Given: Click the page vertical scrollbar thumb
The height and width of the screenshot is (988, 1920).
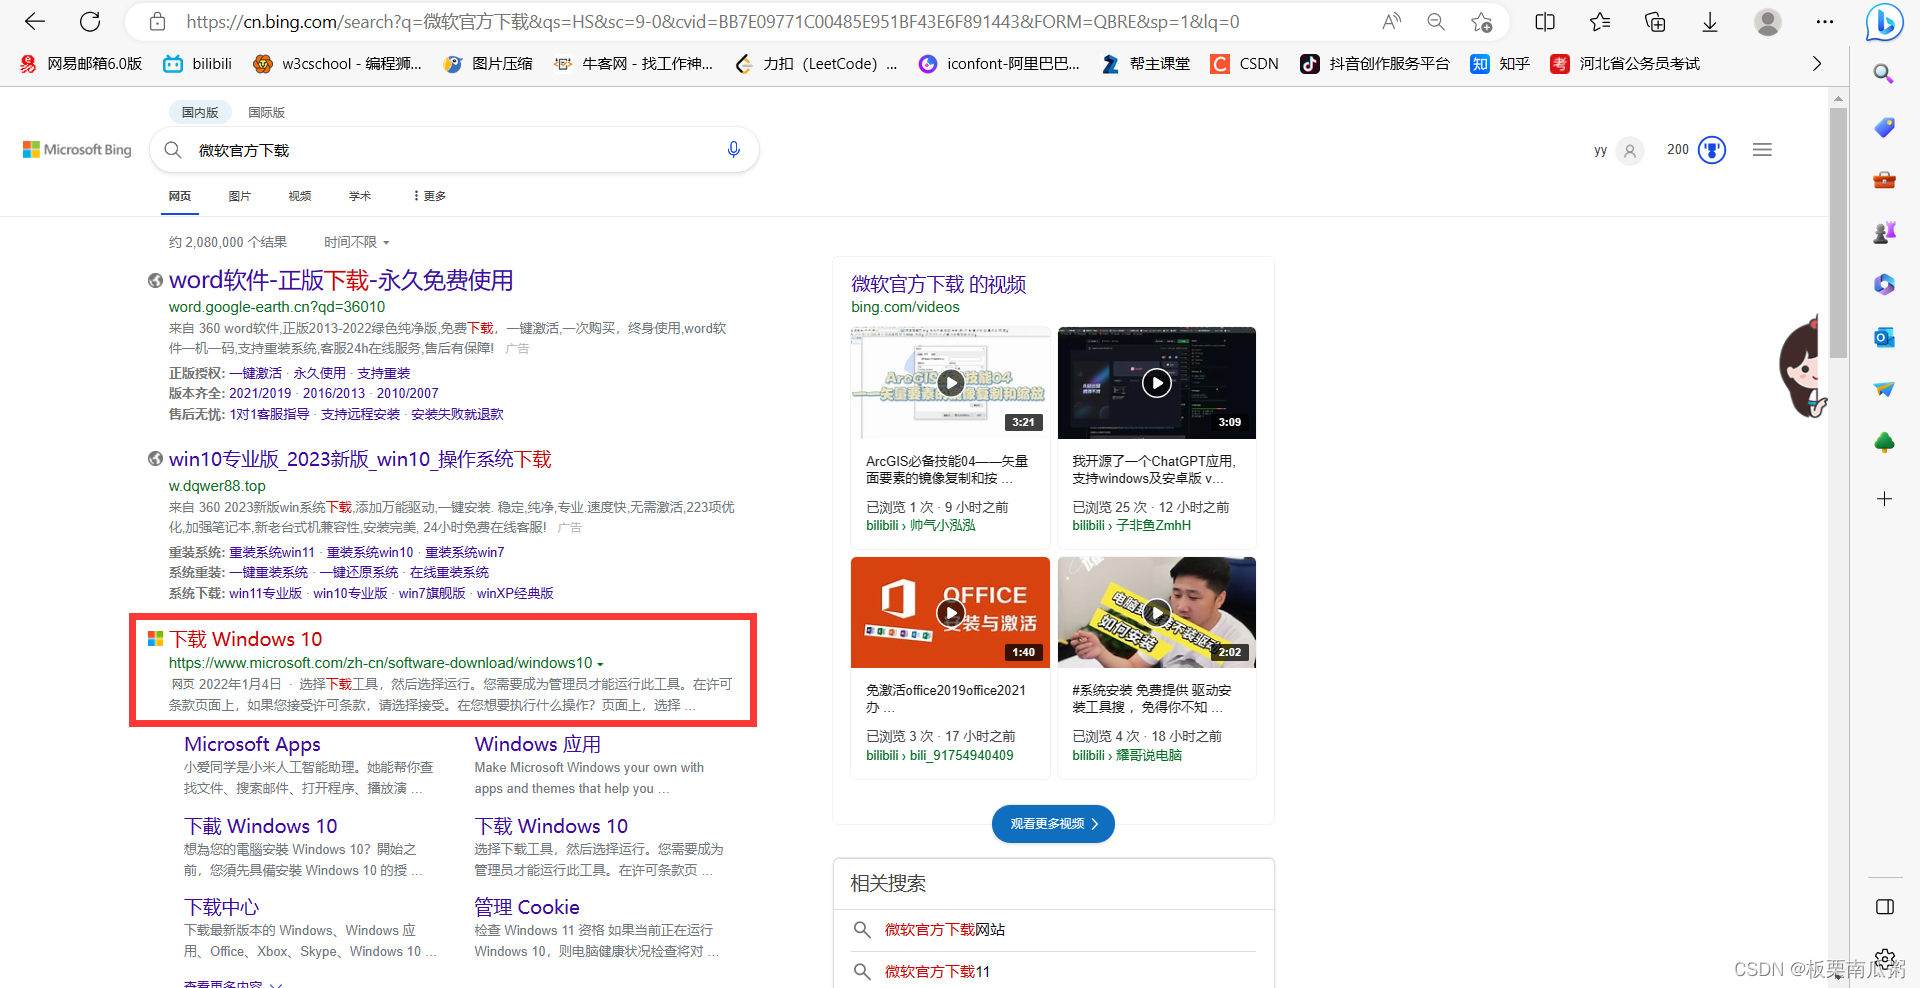Looking at the screenshot, I should pyautogui.click(x=1838, y=232).
